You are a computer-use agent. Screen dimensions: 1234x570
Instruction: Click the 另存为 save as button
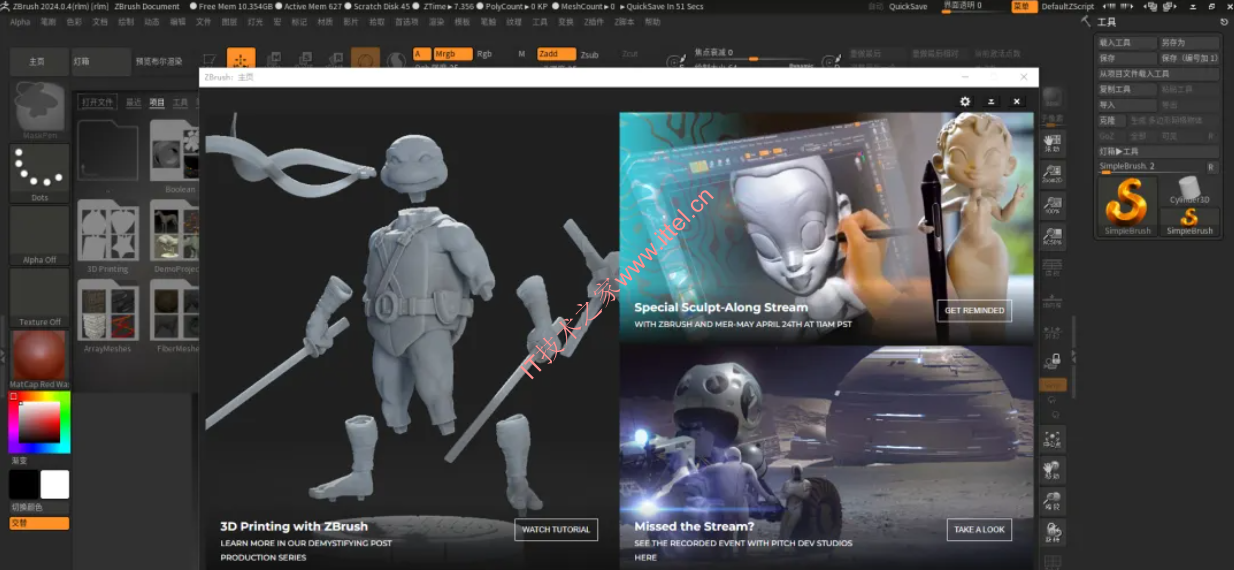point(1189,43)
